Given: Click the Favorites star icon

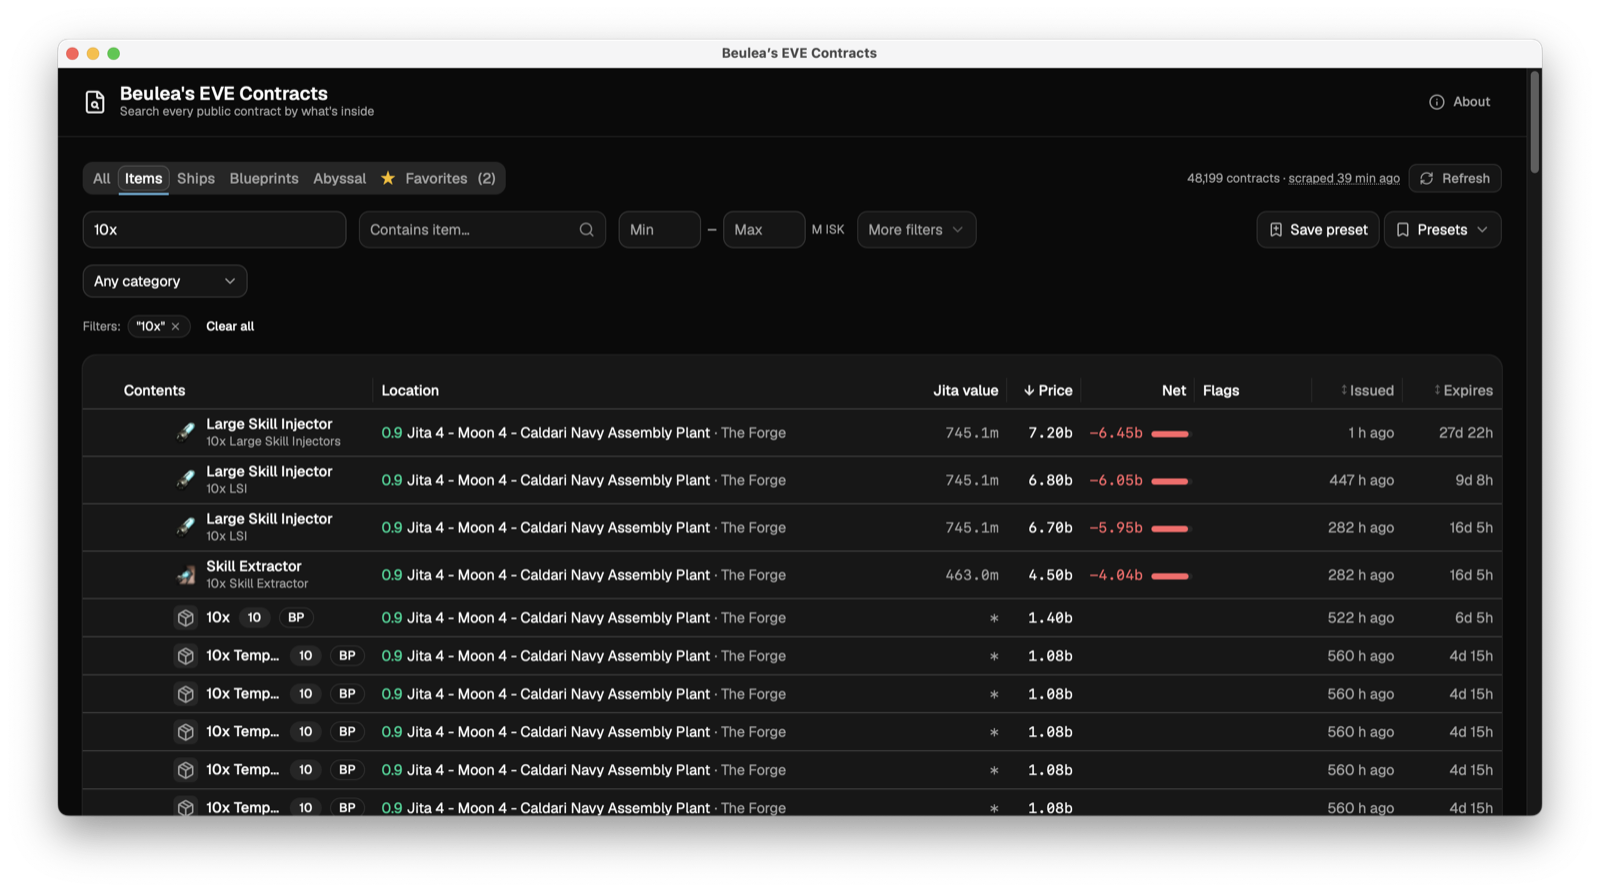Looking at the screenshot, I should coord(388,178).
